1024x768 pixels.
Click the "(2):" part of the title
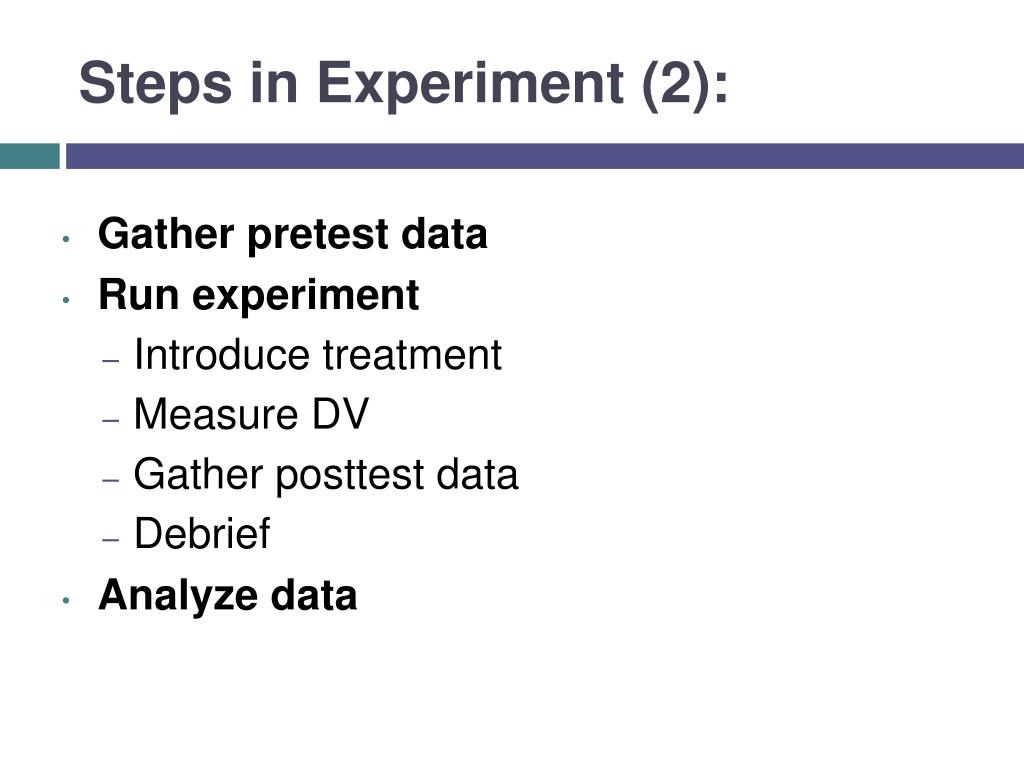[x=685, y=84]
